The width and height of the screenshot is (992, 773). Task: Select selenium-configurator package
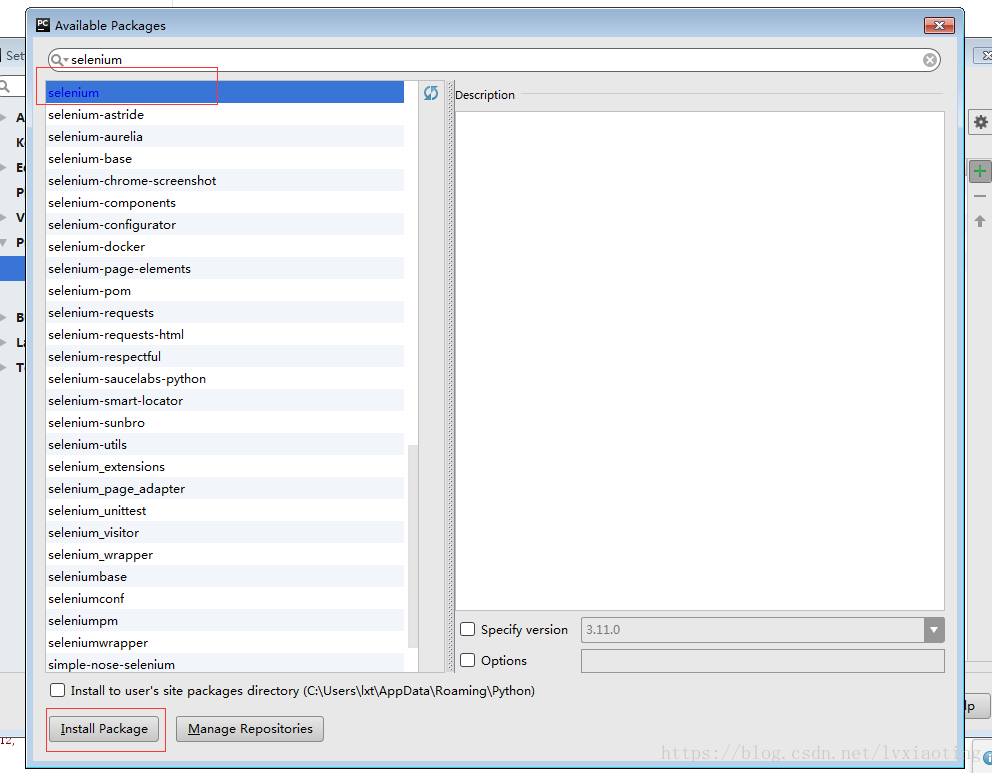[225, 225]
